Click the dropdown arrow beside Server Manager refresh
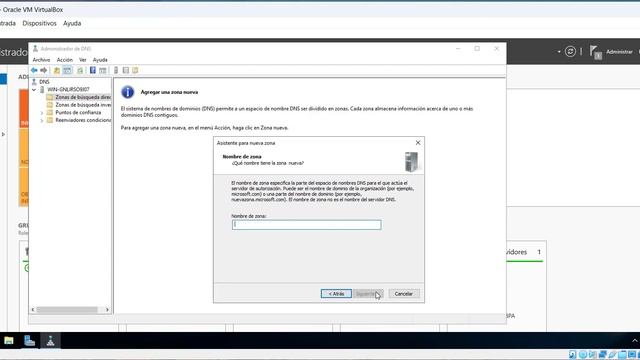Image resolution: width=640 pixels, height=360 pixels. point(559,52)
